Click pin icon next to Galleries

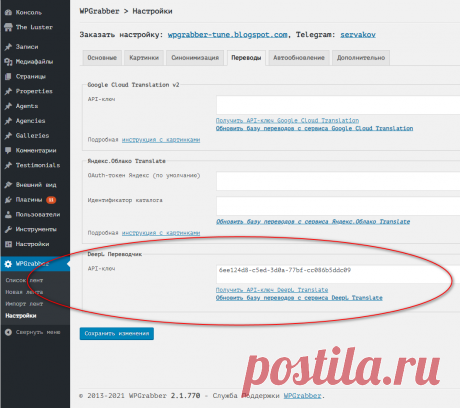click(x=8, y=136)
